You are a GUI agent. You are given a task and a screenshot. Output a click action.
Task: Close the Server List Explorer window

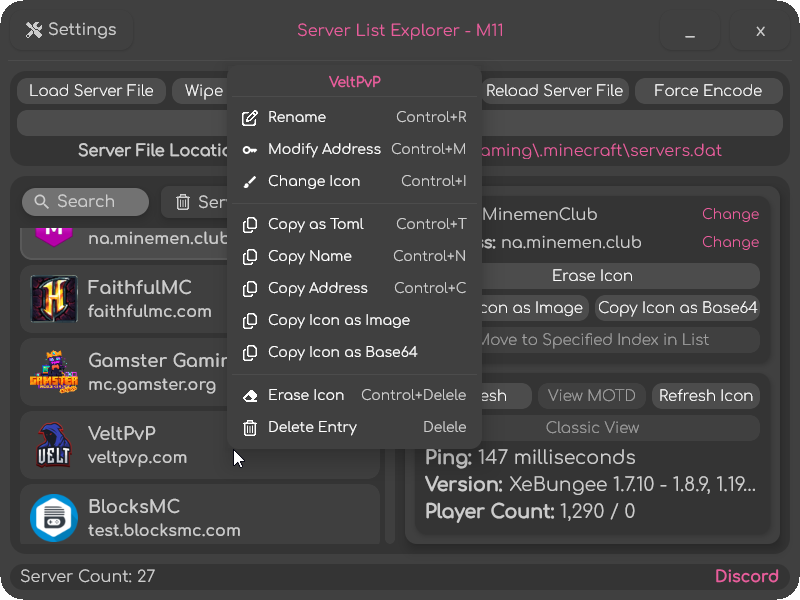tap(760, 31)
